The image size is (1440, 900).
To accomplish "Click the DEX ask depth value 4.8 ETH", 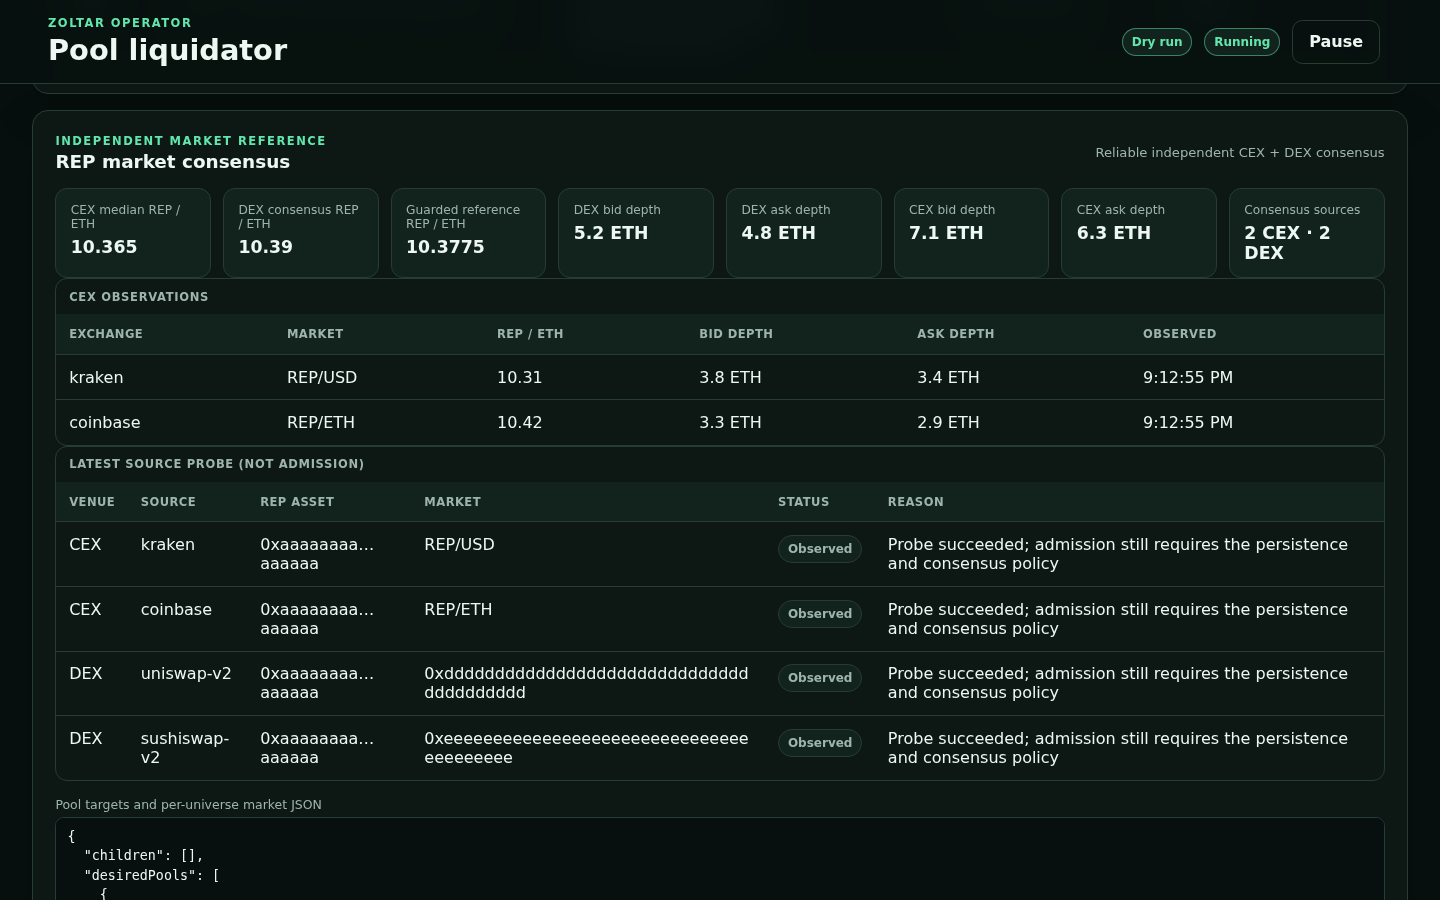I will pyautogui.click(x=778, y=233).
